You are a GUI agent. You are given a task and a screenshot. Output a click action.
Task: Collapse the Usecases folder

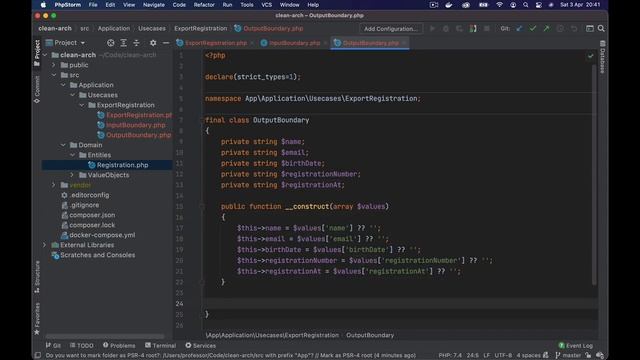tap(72, 95)
